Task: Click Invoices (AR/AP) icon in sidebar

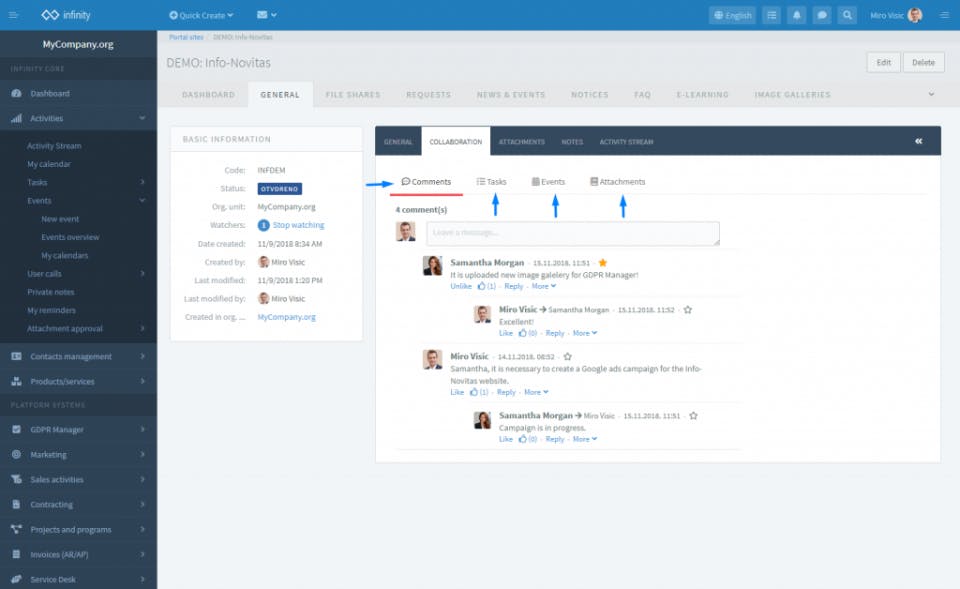Action: 17,555
